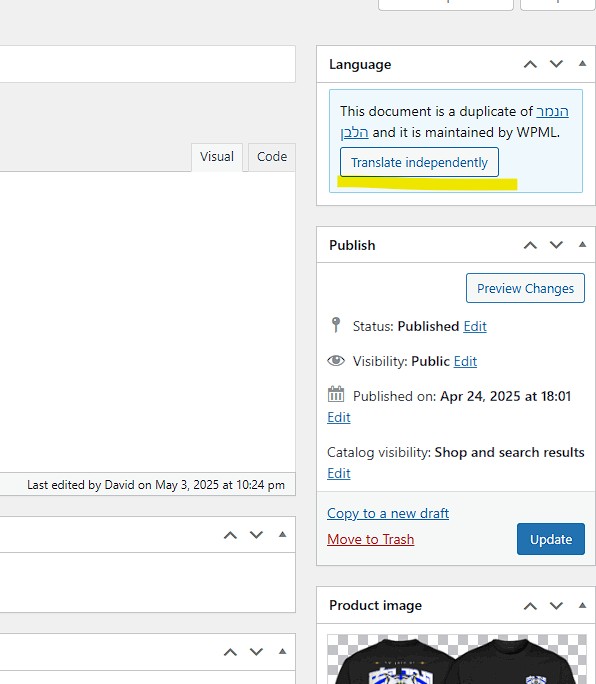
Task: Move Language panel down with chevron
Action: tap(556, 64)
